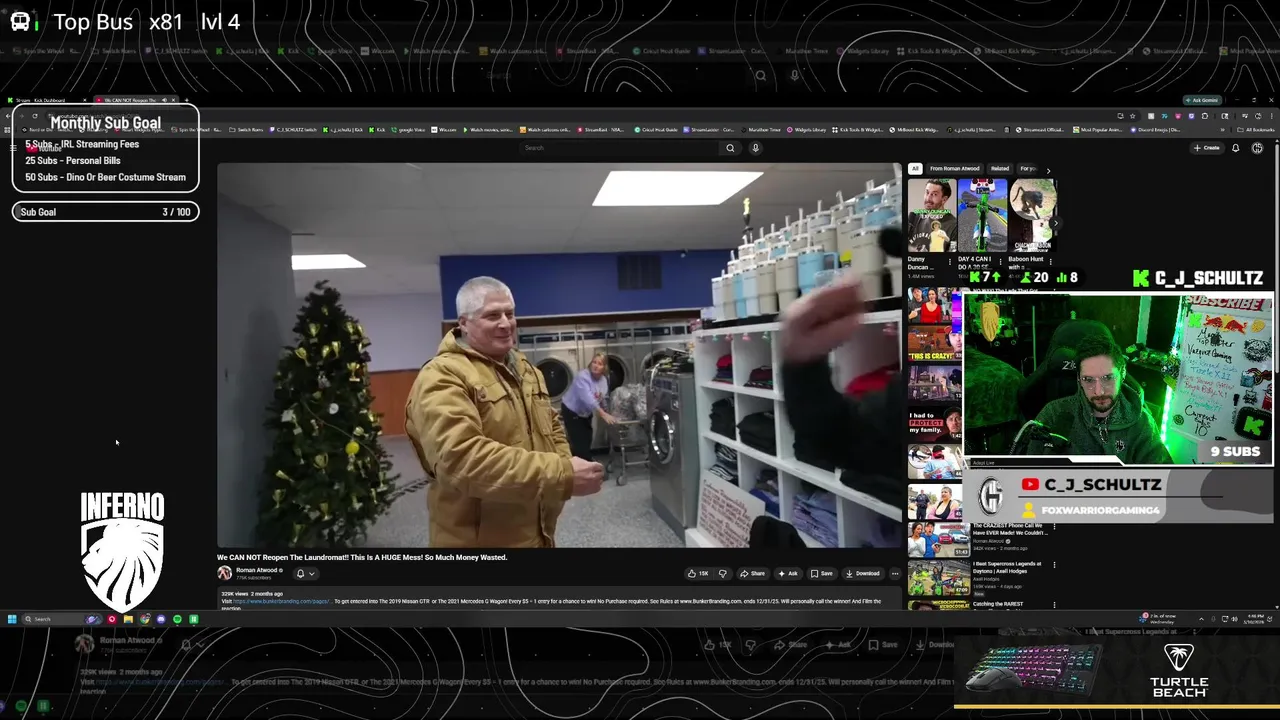The height and width of the screenshot is (720, 1280).
Task: Dislike the Laundromat video
Action: [x=722, y=573]
